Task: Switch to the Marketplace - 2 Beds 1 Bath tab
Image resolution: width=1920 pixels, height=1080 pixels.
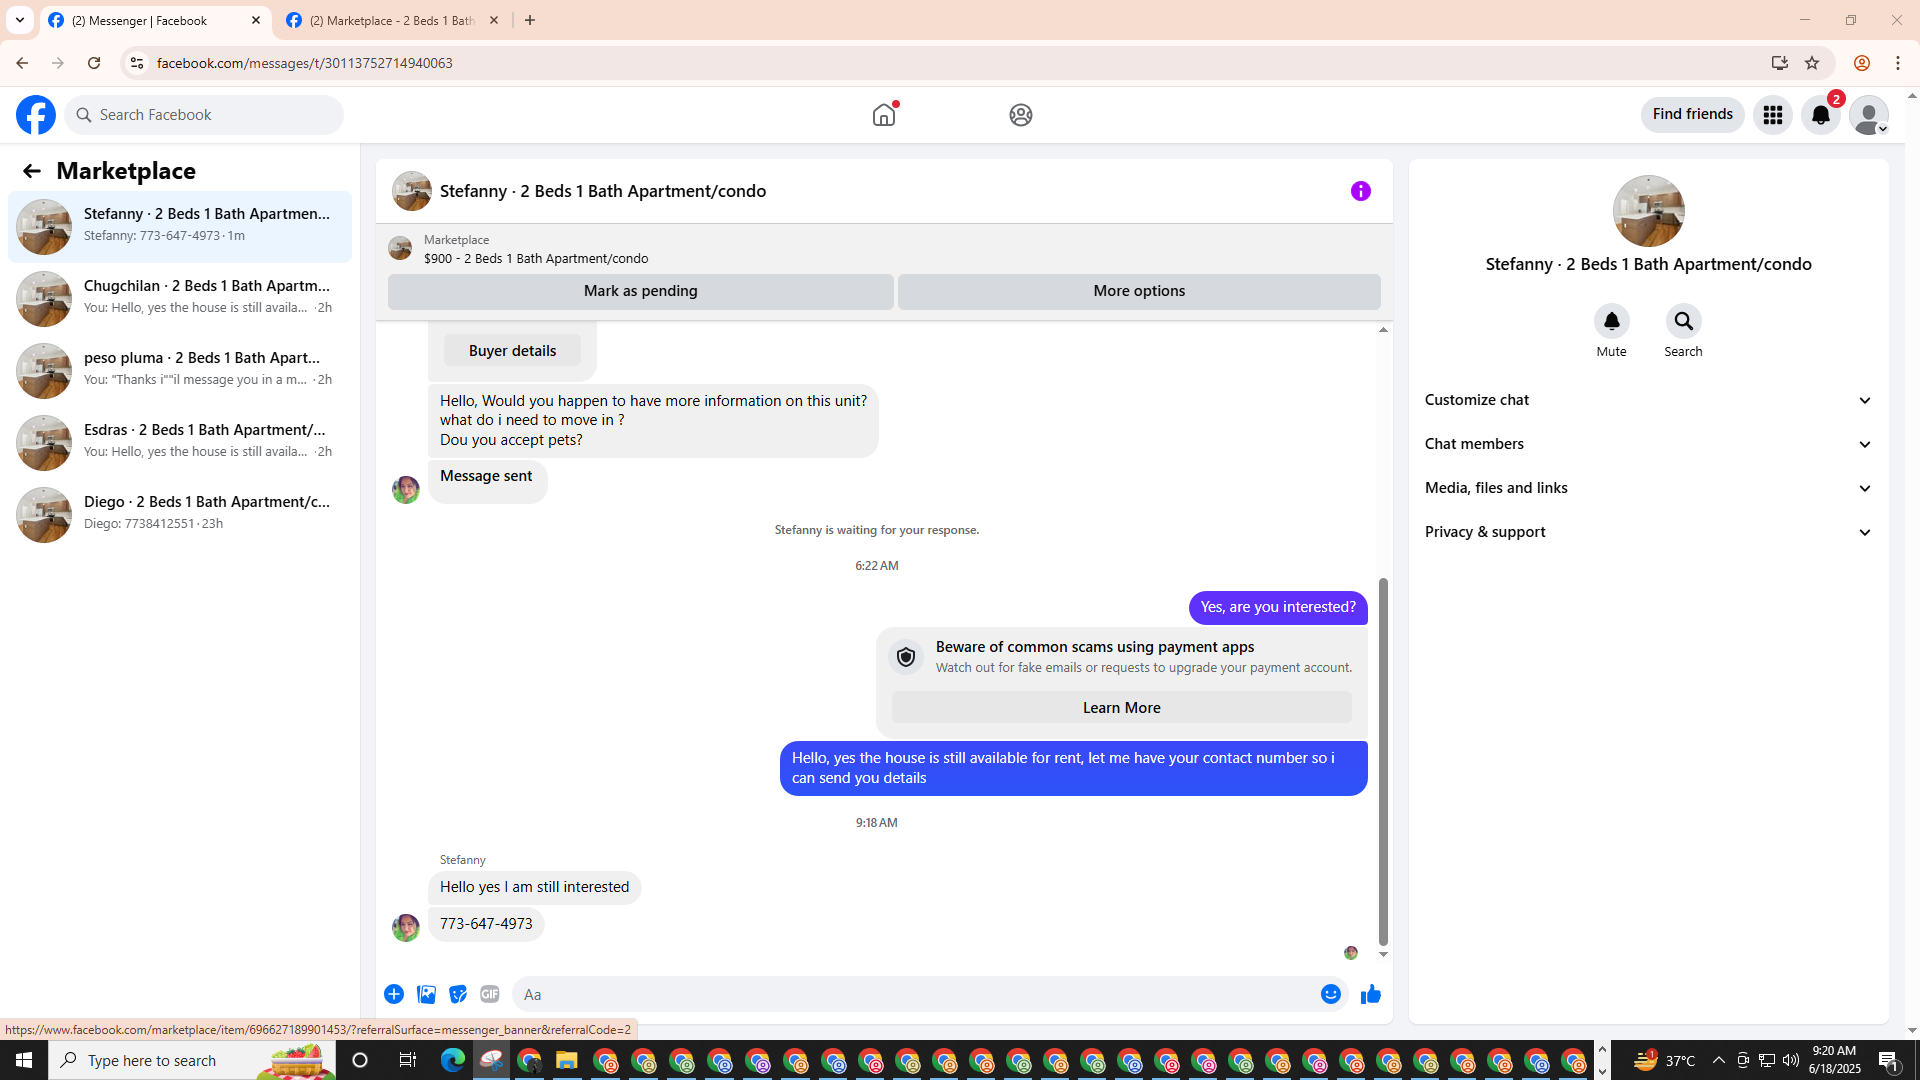Action: 392,20
